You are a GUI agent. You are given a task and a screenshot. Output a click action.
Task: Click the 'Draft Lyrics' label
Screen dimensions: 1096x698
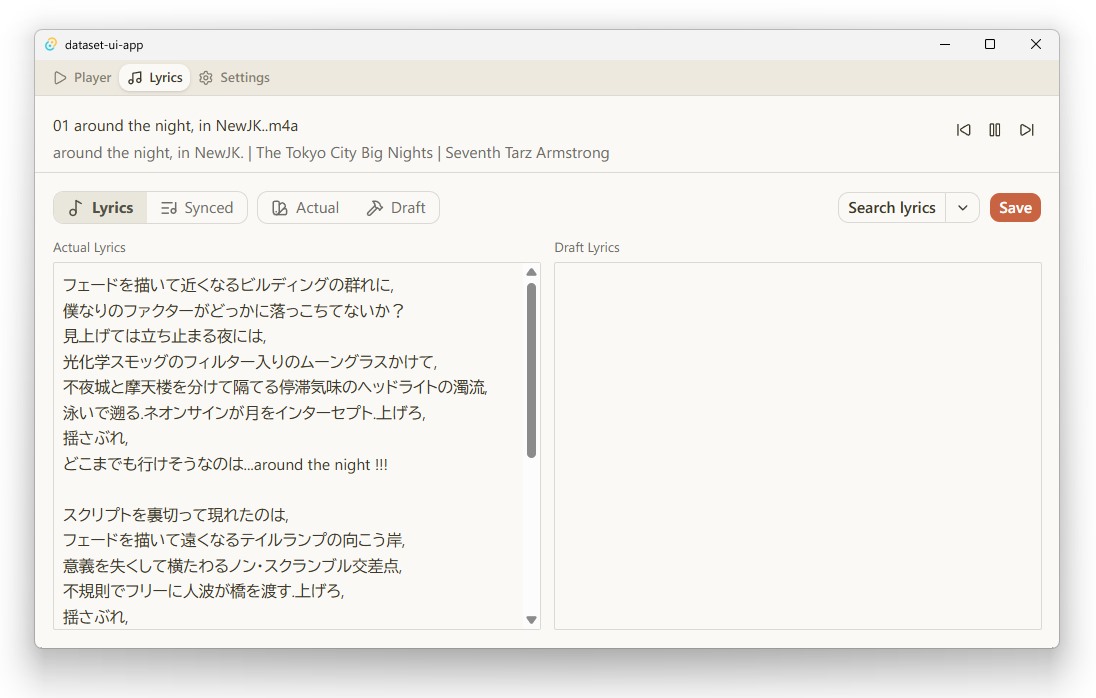tap(587, 247)
